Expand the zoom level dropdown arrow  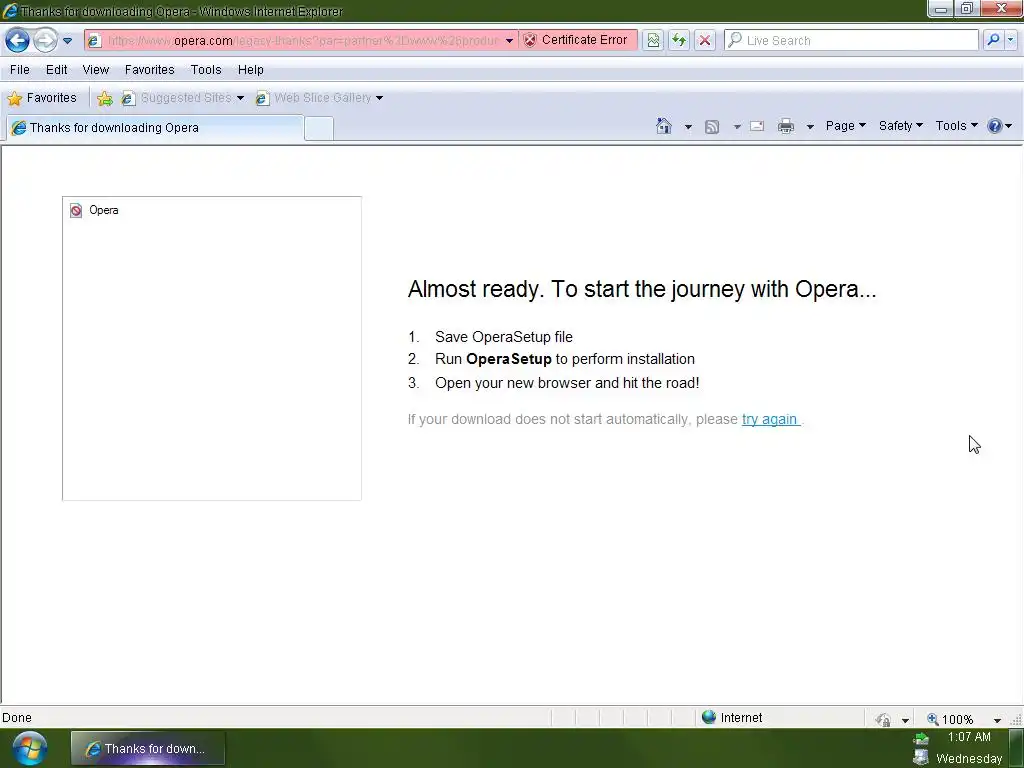coord(997,720)
